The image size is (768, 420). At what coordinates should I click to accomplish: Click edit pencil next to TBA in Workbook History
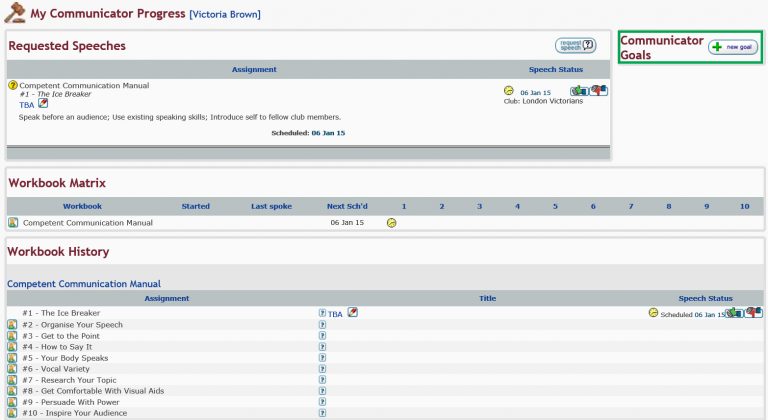pos(352,313)
